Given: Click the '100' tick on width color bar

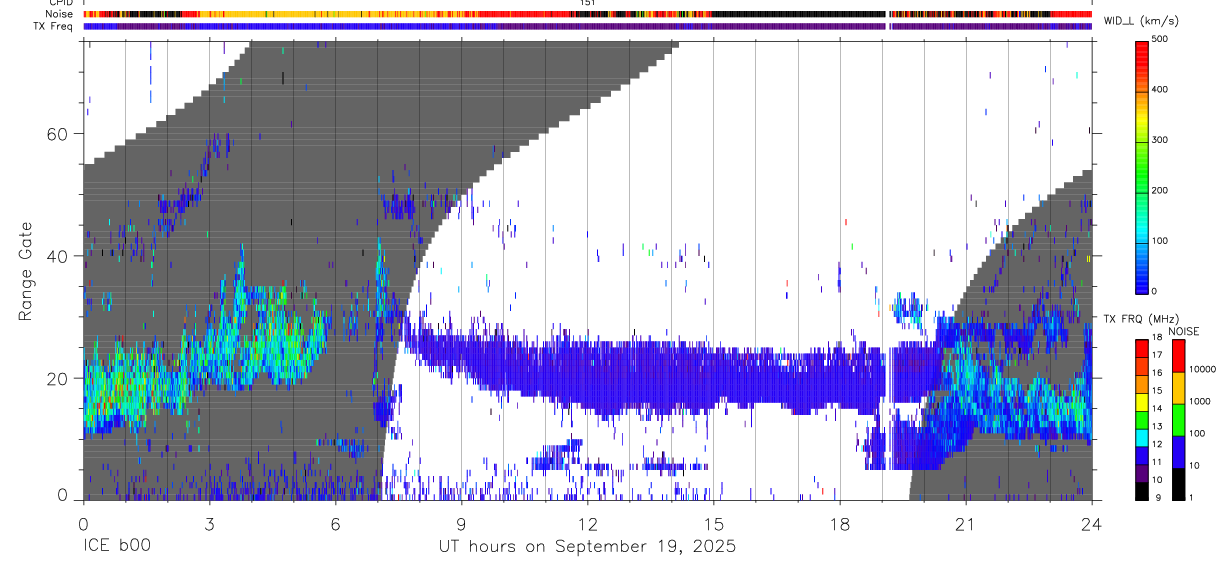Looking at the screenshot, I should coord(1161,241).
